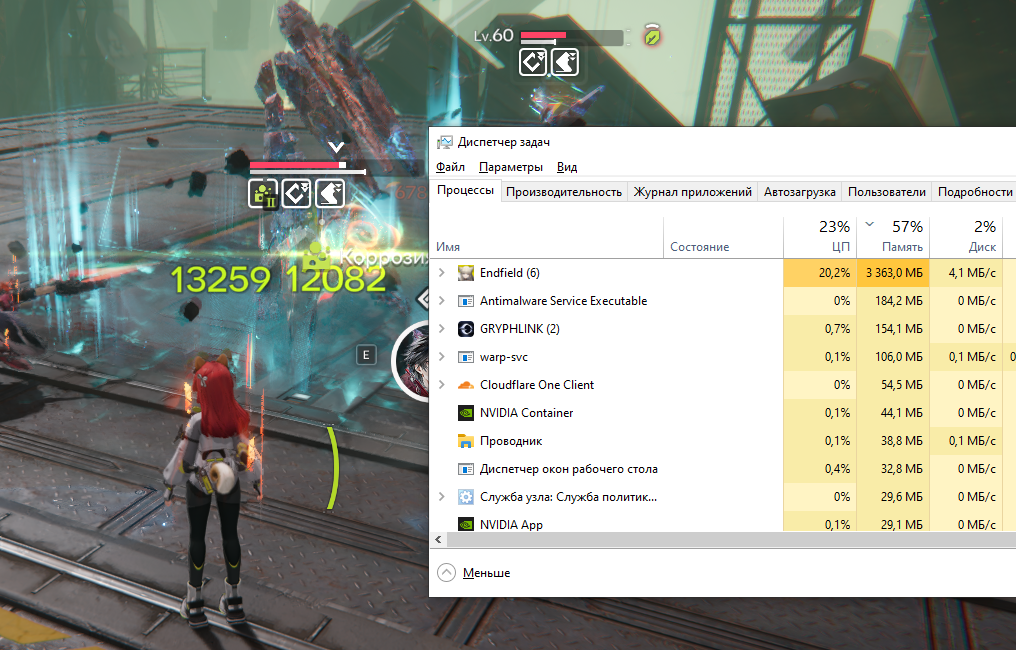Click the Проводник folder icon
The width and height of the screenshot is (1016, 650).
click(x=465, y=441)
